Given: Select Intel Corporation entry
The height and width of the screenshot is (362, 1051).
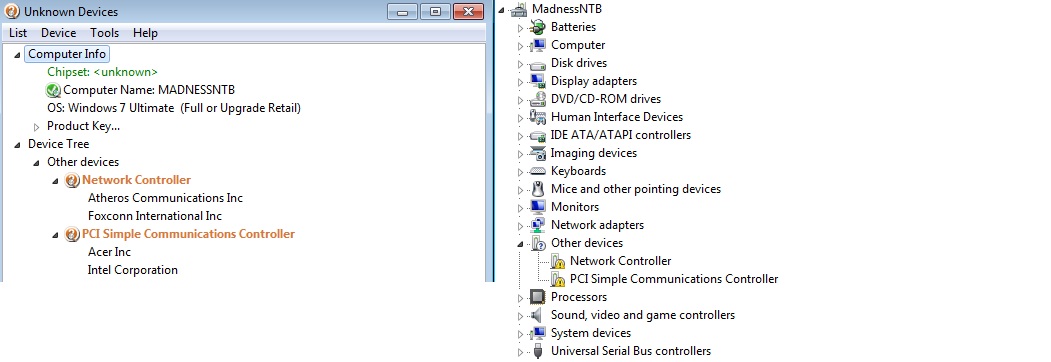Looking at the screenshot, I should tap(133, 271).
